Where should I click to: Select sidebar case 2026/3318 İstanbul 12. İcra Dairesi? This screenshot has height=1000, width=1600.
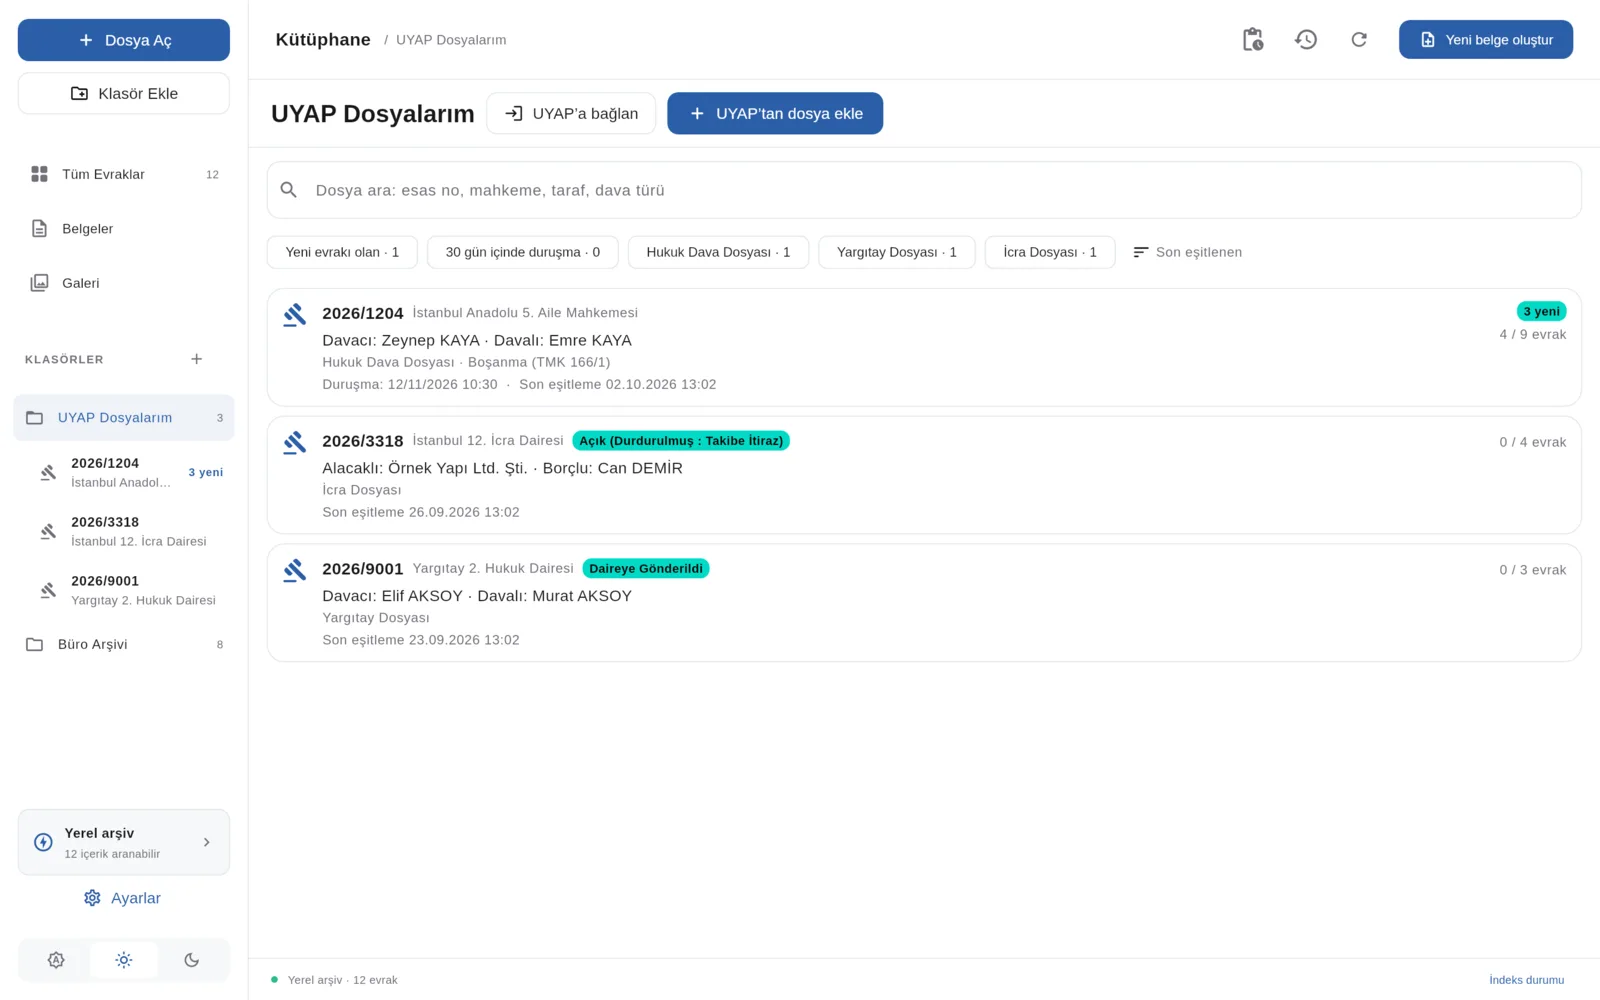[124, 531]
